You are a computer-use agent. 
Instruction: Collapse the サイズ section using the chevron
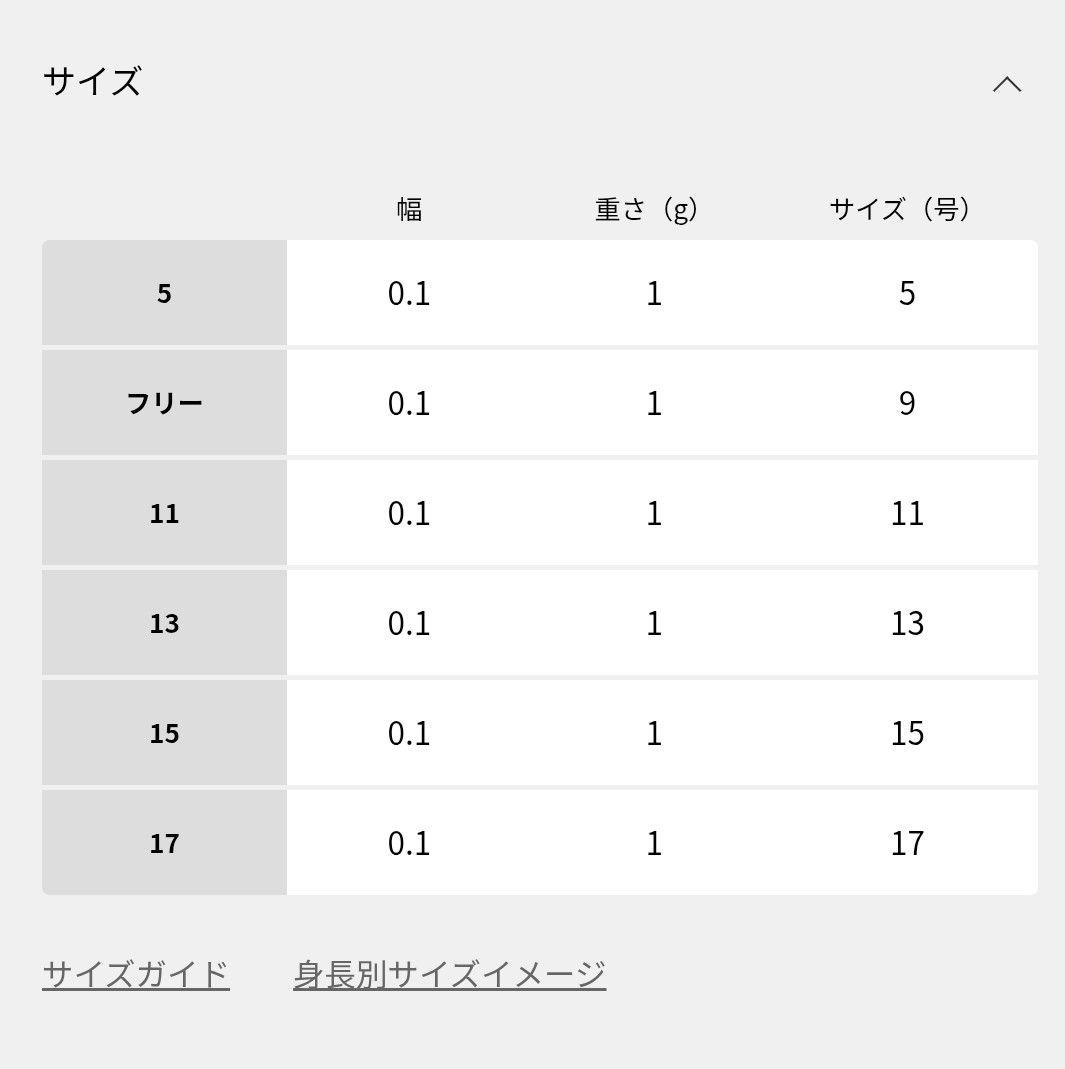(1009, 84)
